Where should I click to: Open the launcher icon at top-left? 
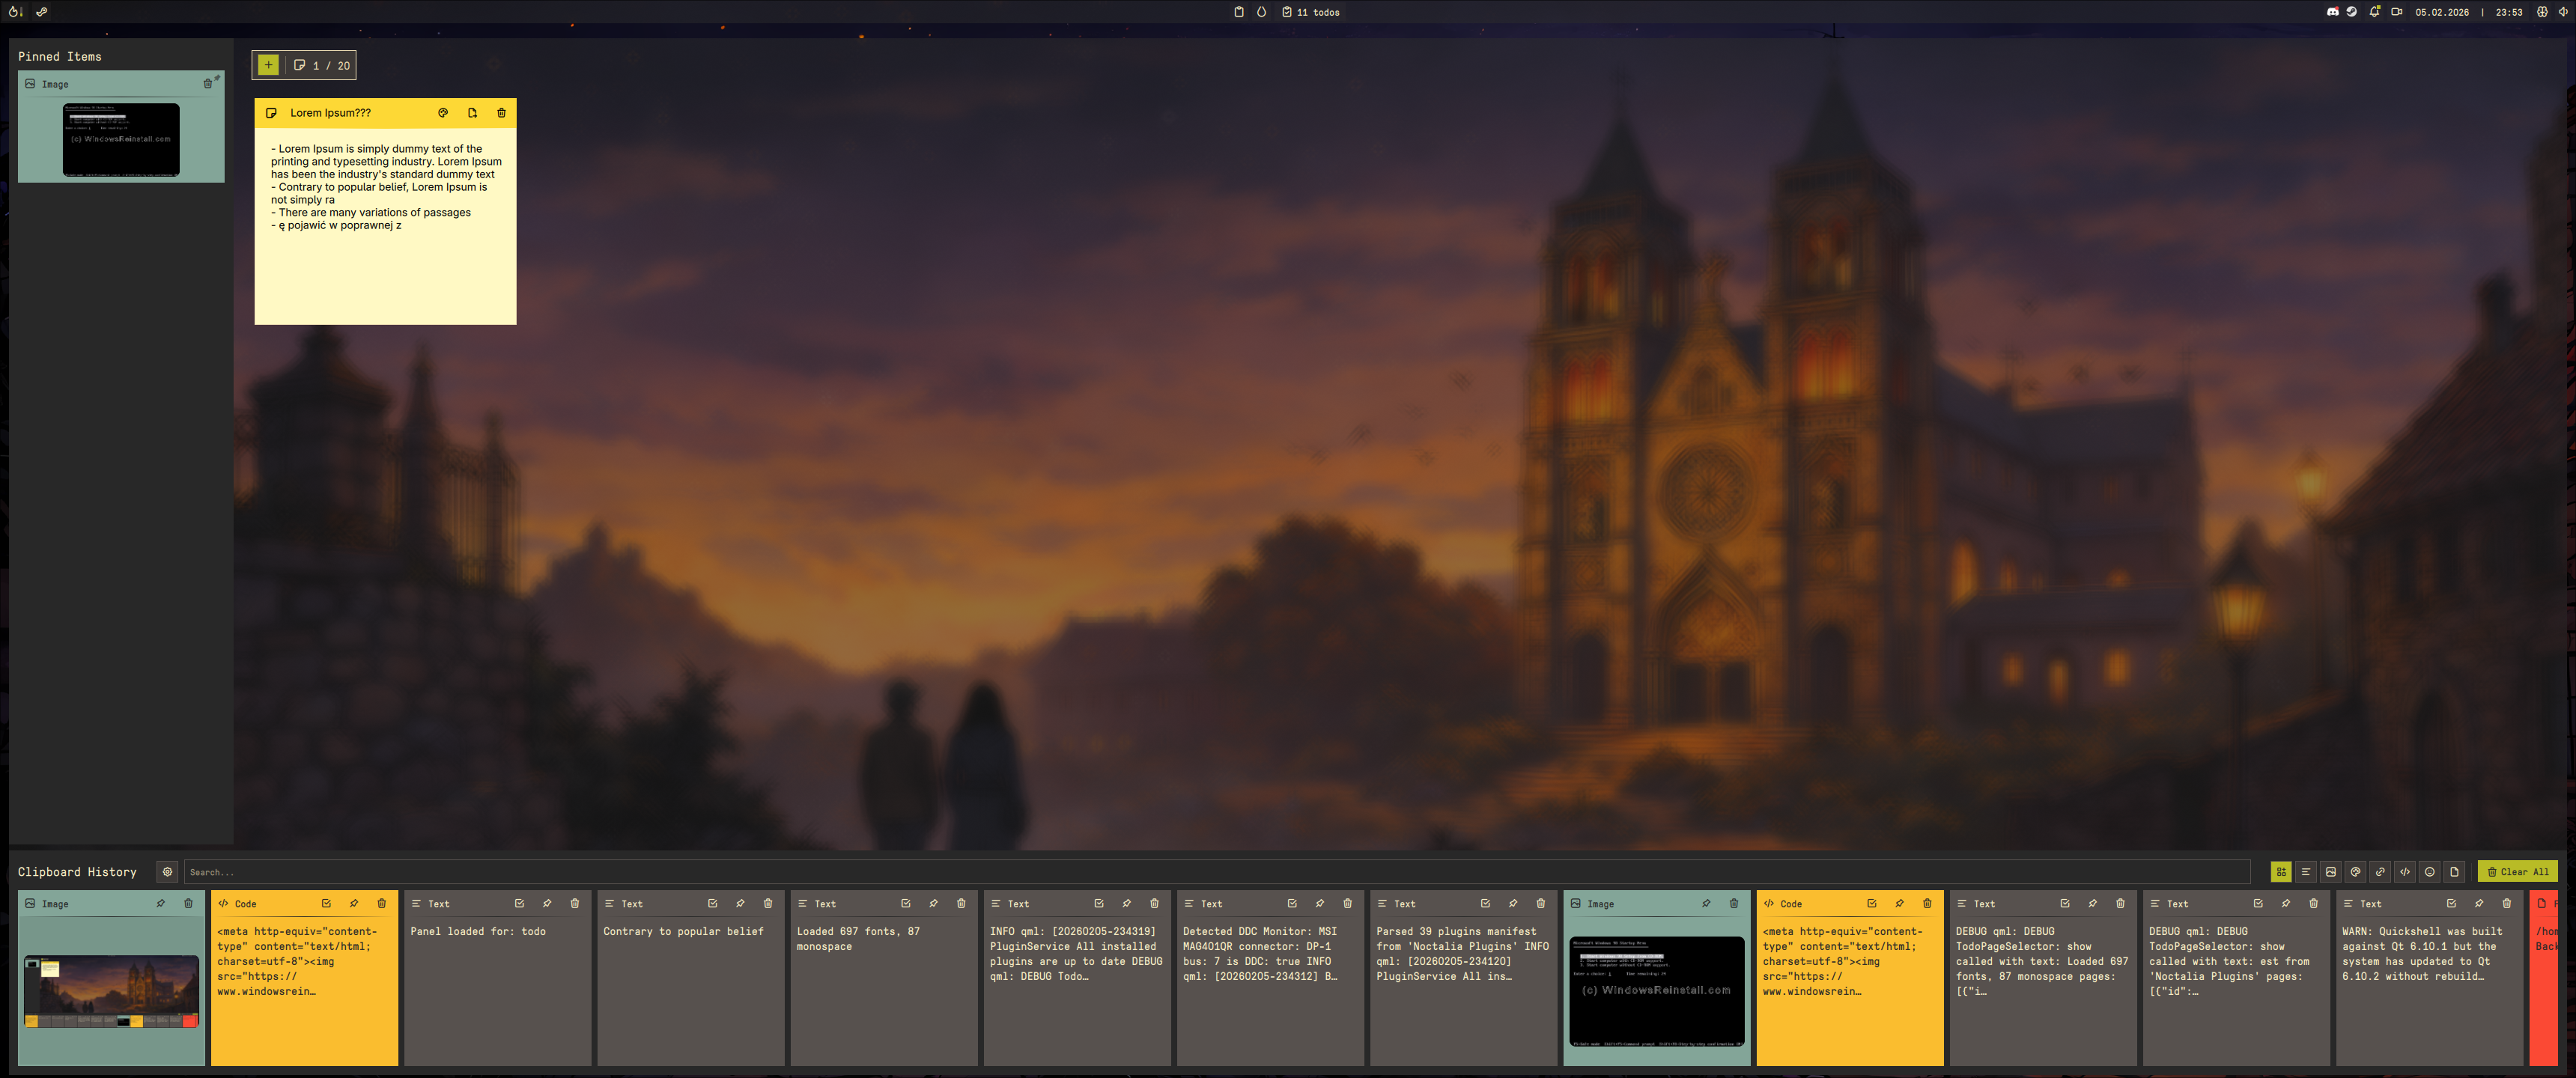pos(15,12)
